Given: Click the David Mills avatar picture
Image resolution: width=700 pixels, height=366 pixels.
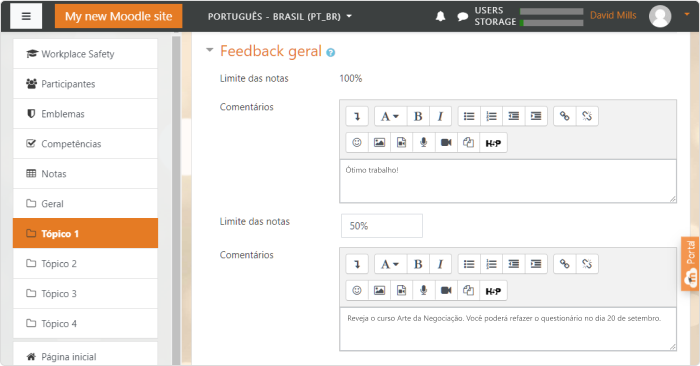Looking at the screenshot, I should (x=660, y=16).
